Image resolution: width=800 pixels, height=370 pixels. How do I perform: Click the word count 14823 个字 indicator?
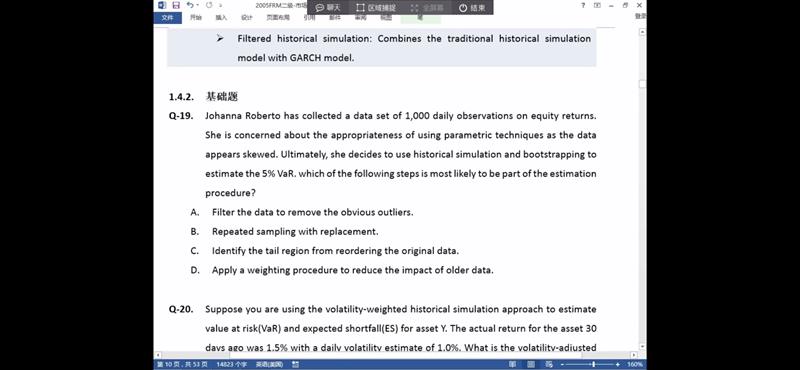[232, 364]
